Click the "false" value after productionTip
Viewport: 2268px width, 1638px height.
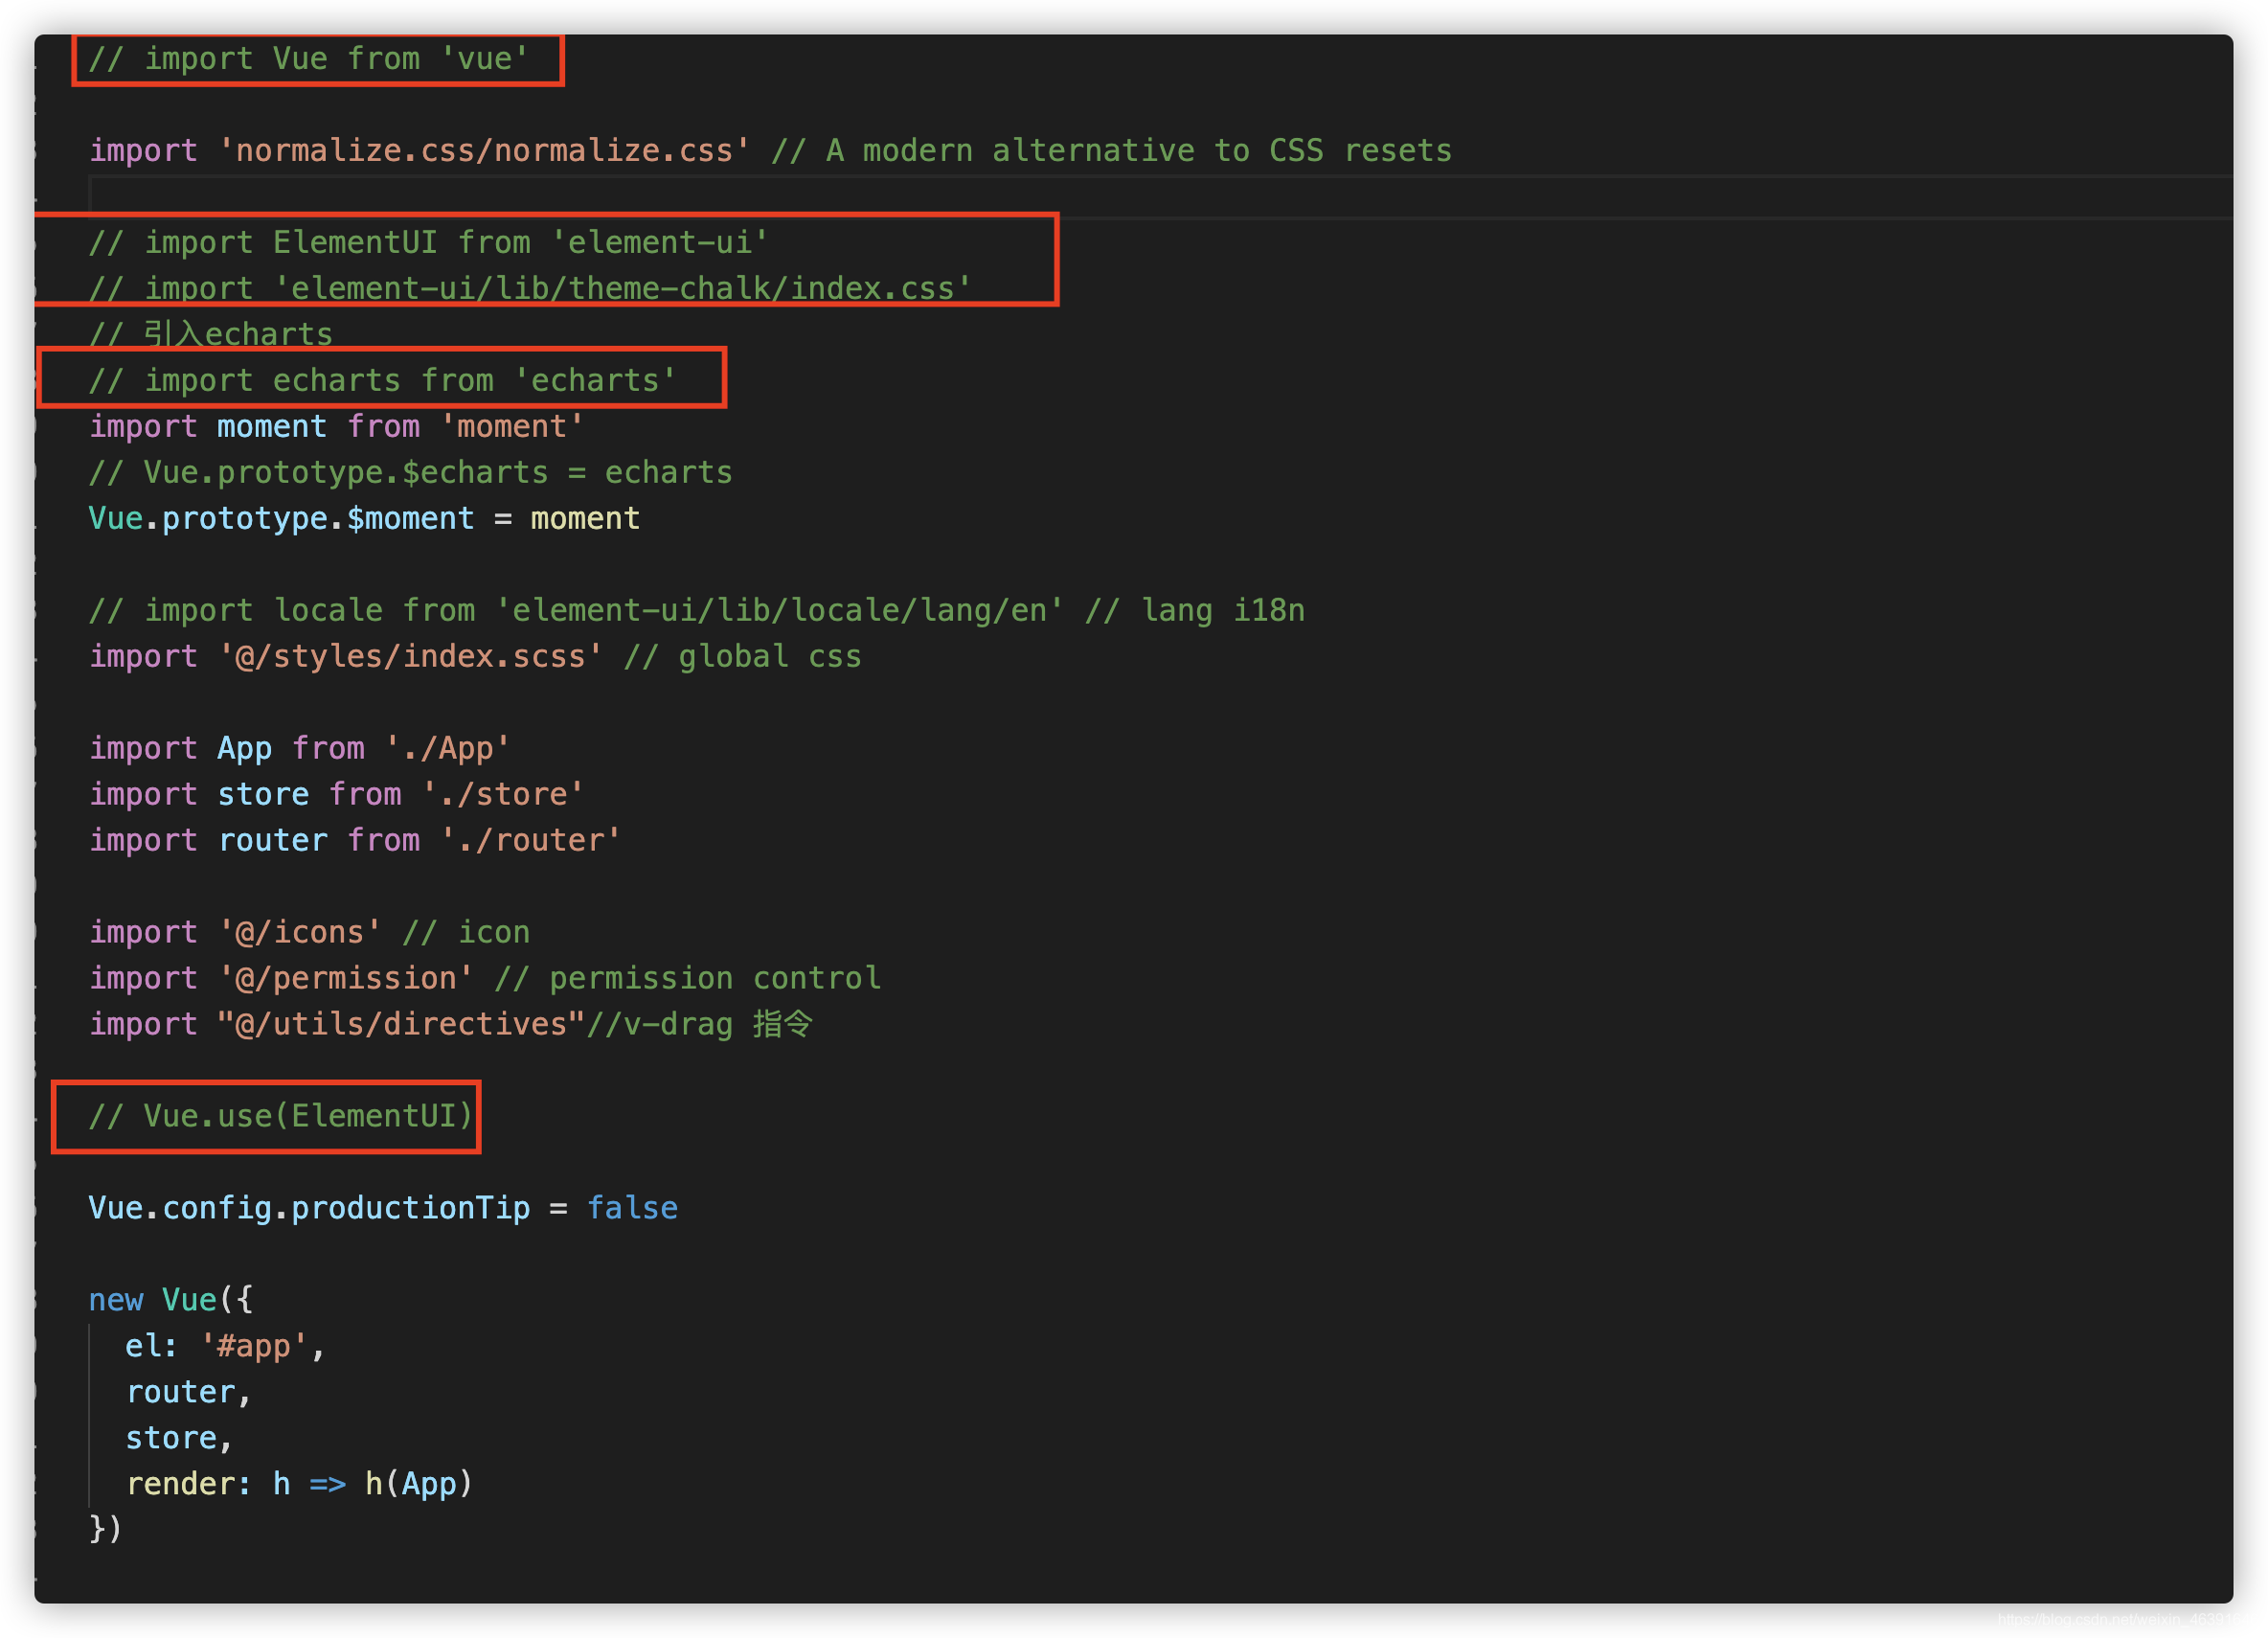tap(632, 1209)
